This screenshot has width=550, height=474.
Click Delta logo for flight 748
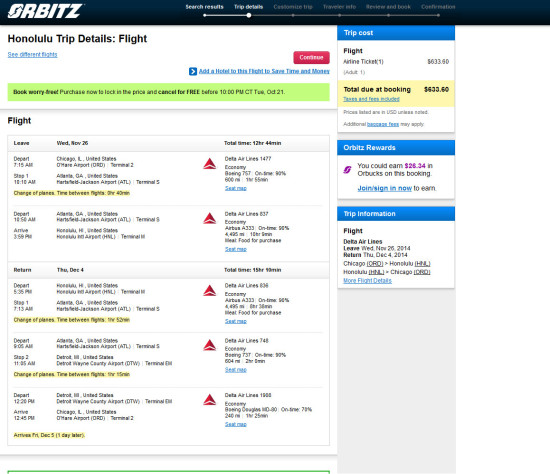point(210,345)
